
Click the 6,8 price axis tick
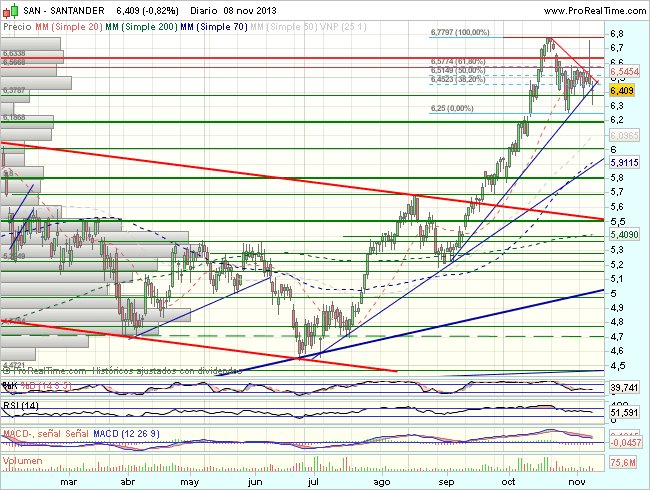click(x=617, y=34)
